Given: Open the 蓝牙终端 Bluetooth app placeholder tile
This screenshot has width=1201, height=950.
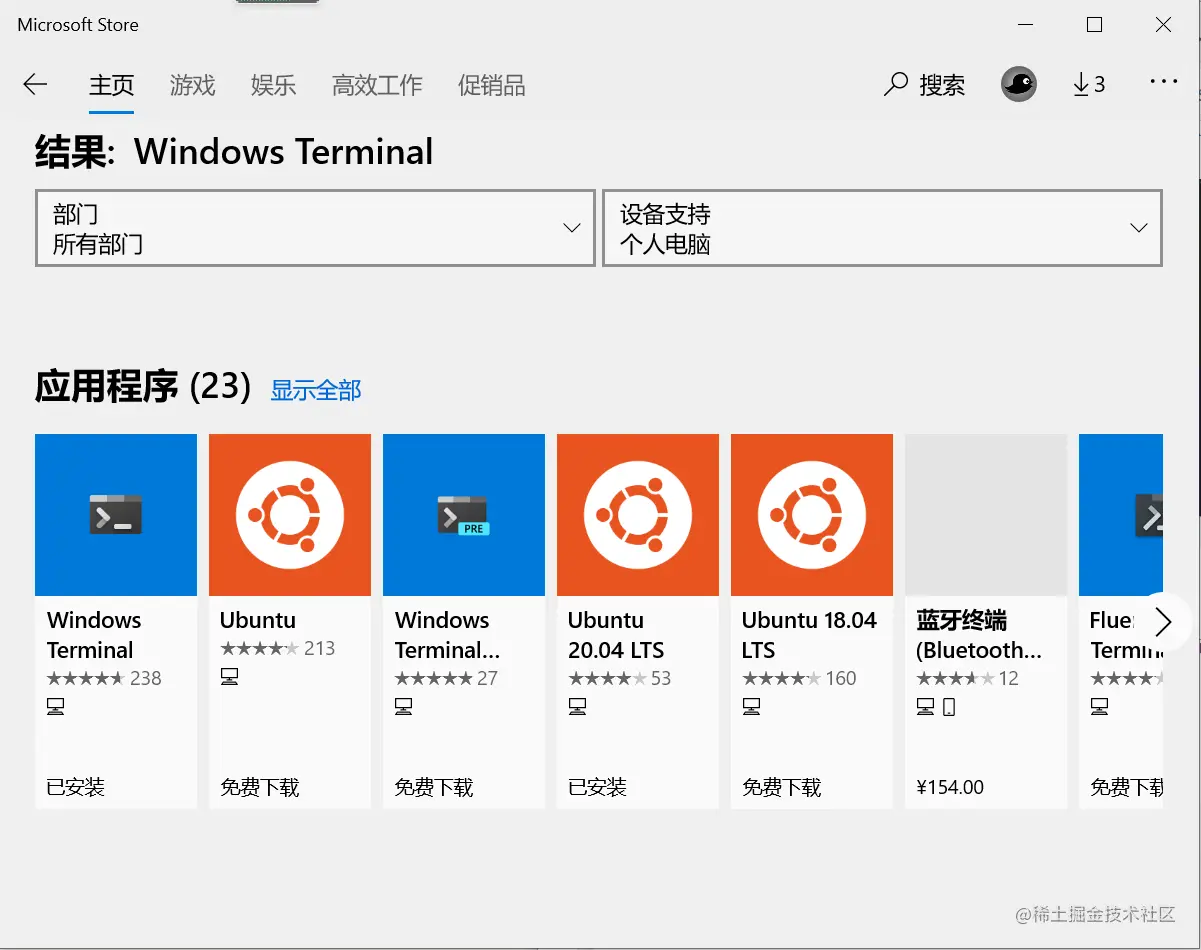Looking at the screenshot, I should point(986,515).
